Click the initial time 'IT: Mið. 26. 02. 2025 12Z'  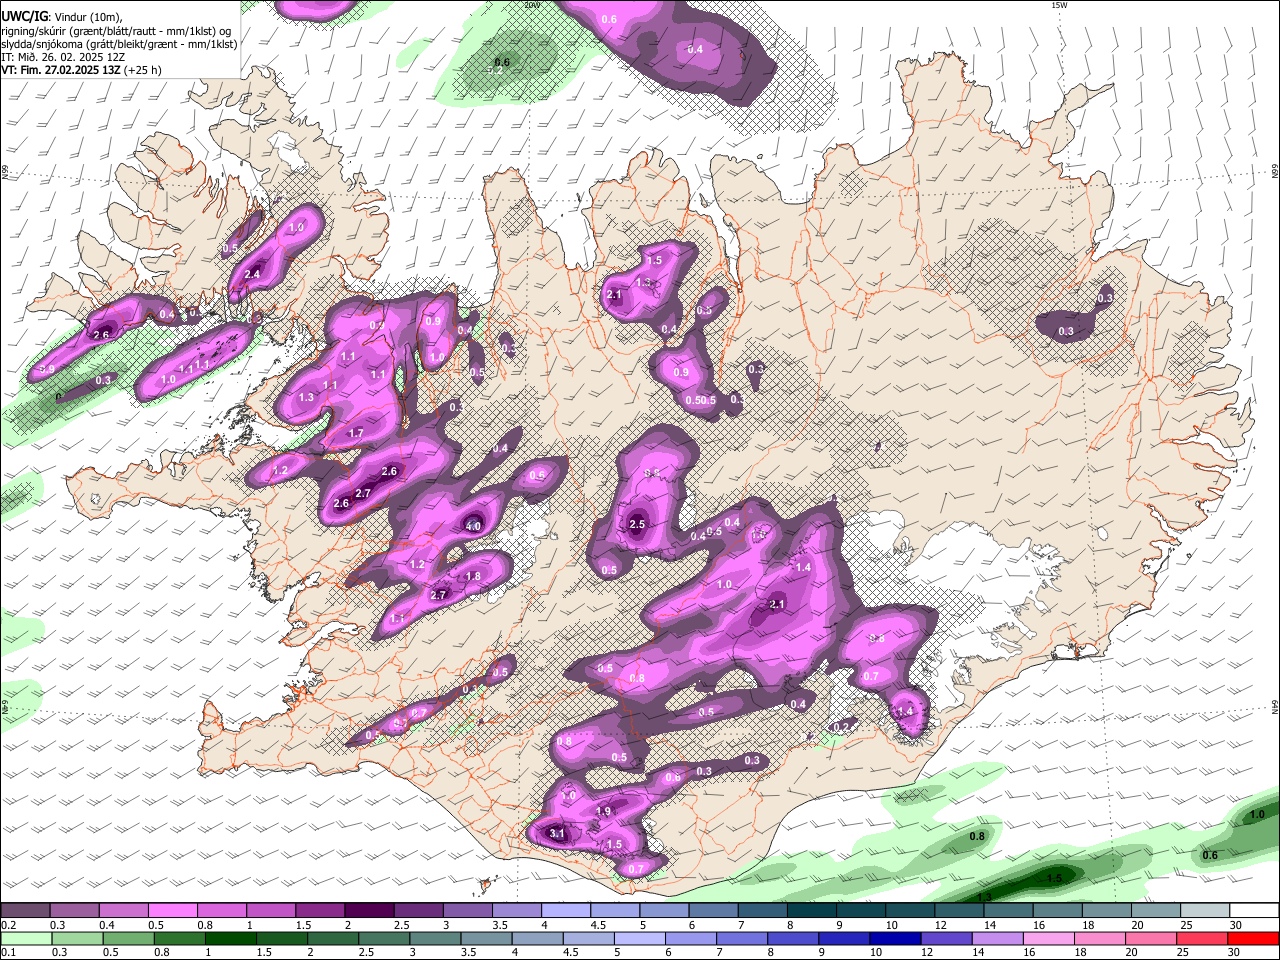pyautogui.click(x=63, y=57)
